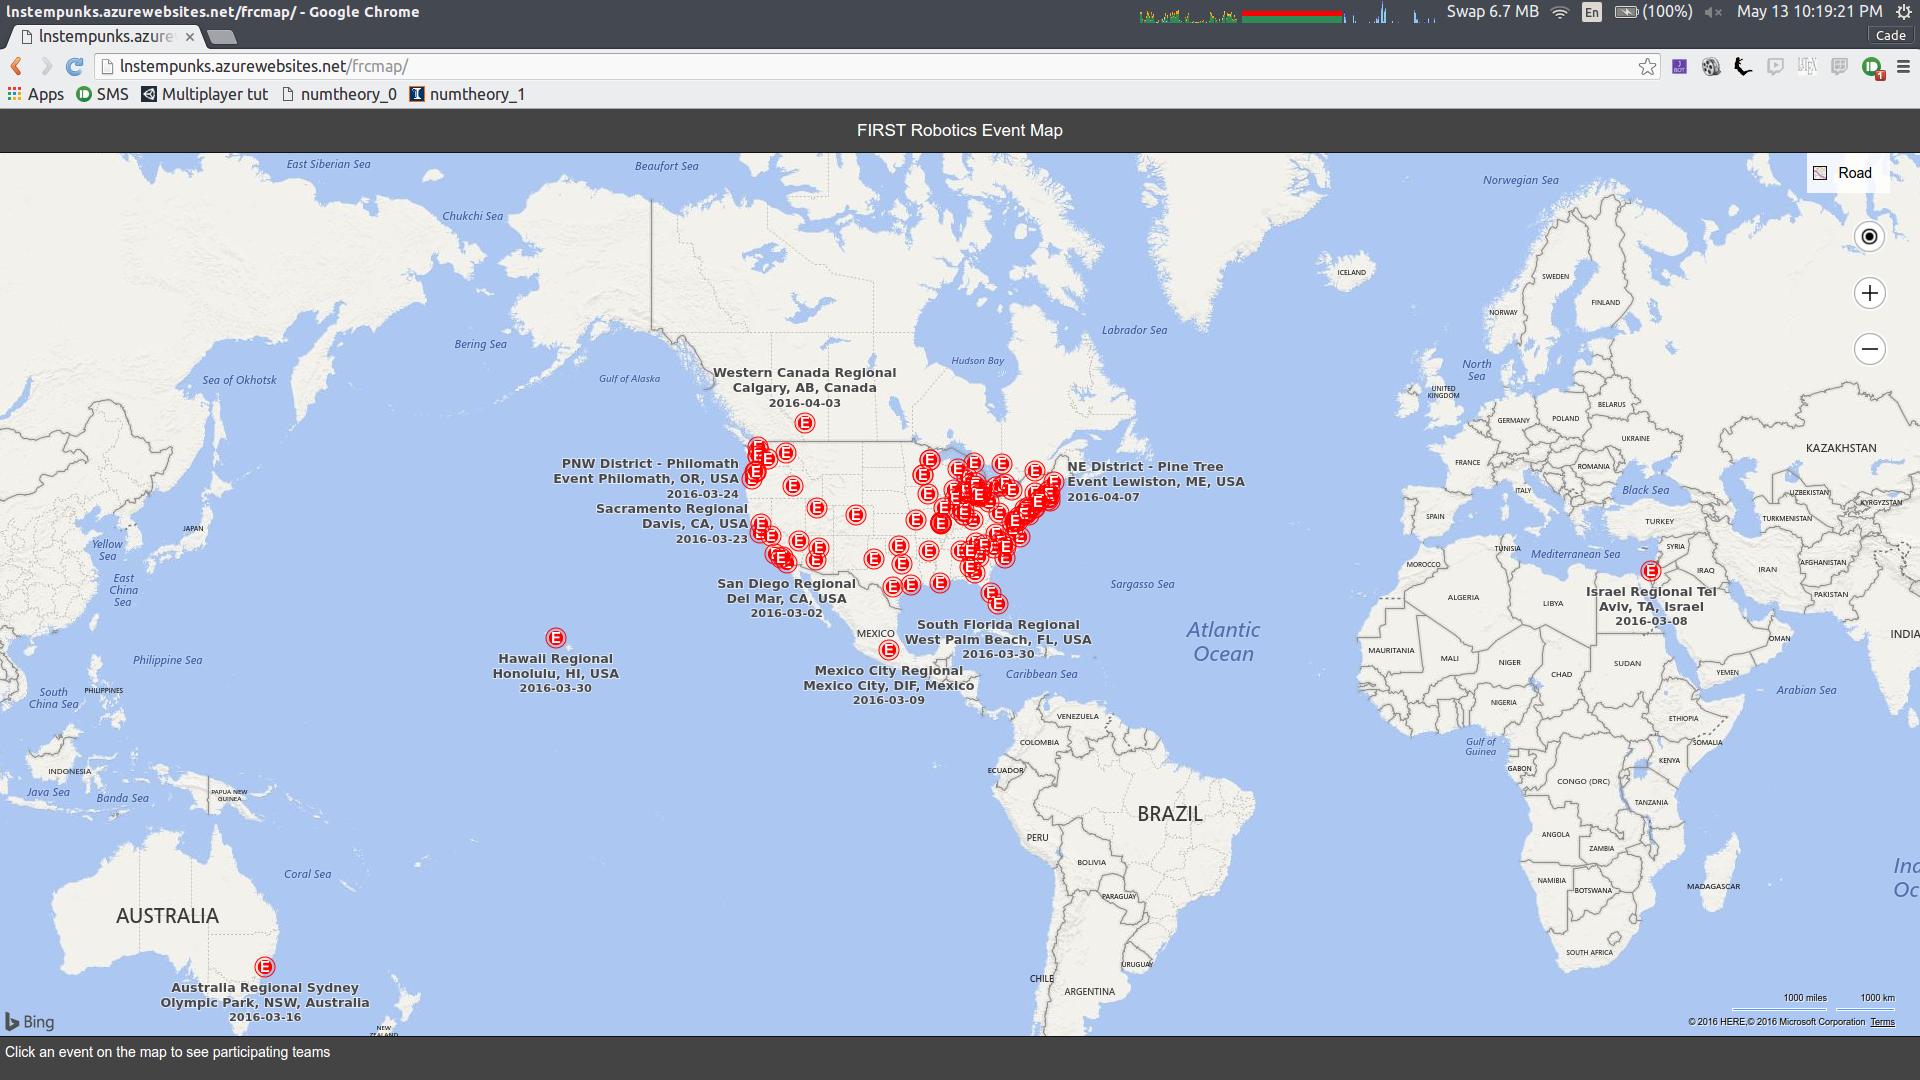Close the lnstempunks browser tab

tap(190, 36)
